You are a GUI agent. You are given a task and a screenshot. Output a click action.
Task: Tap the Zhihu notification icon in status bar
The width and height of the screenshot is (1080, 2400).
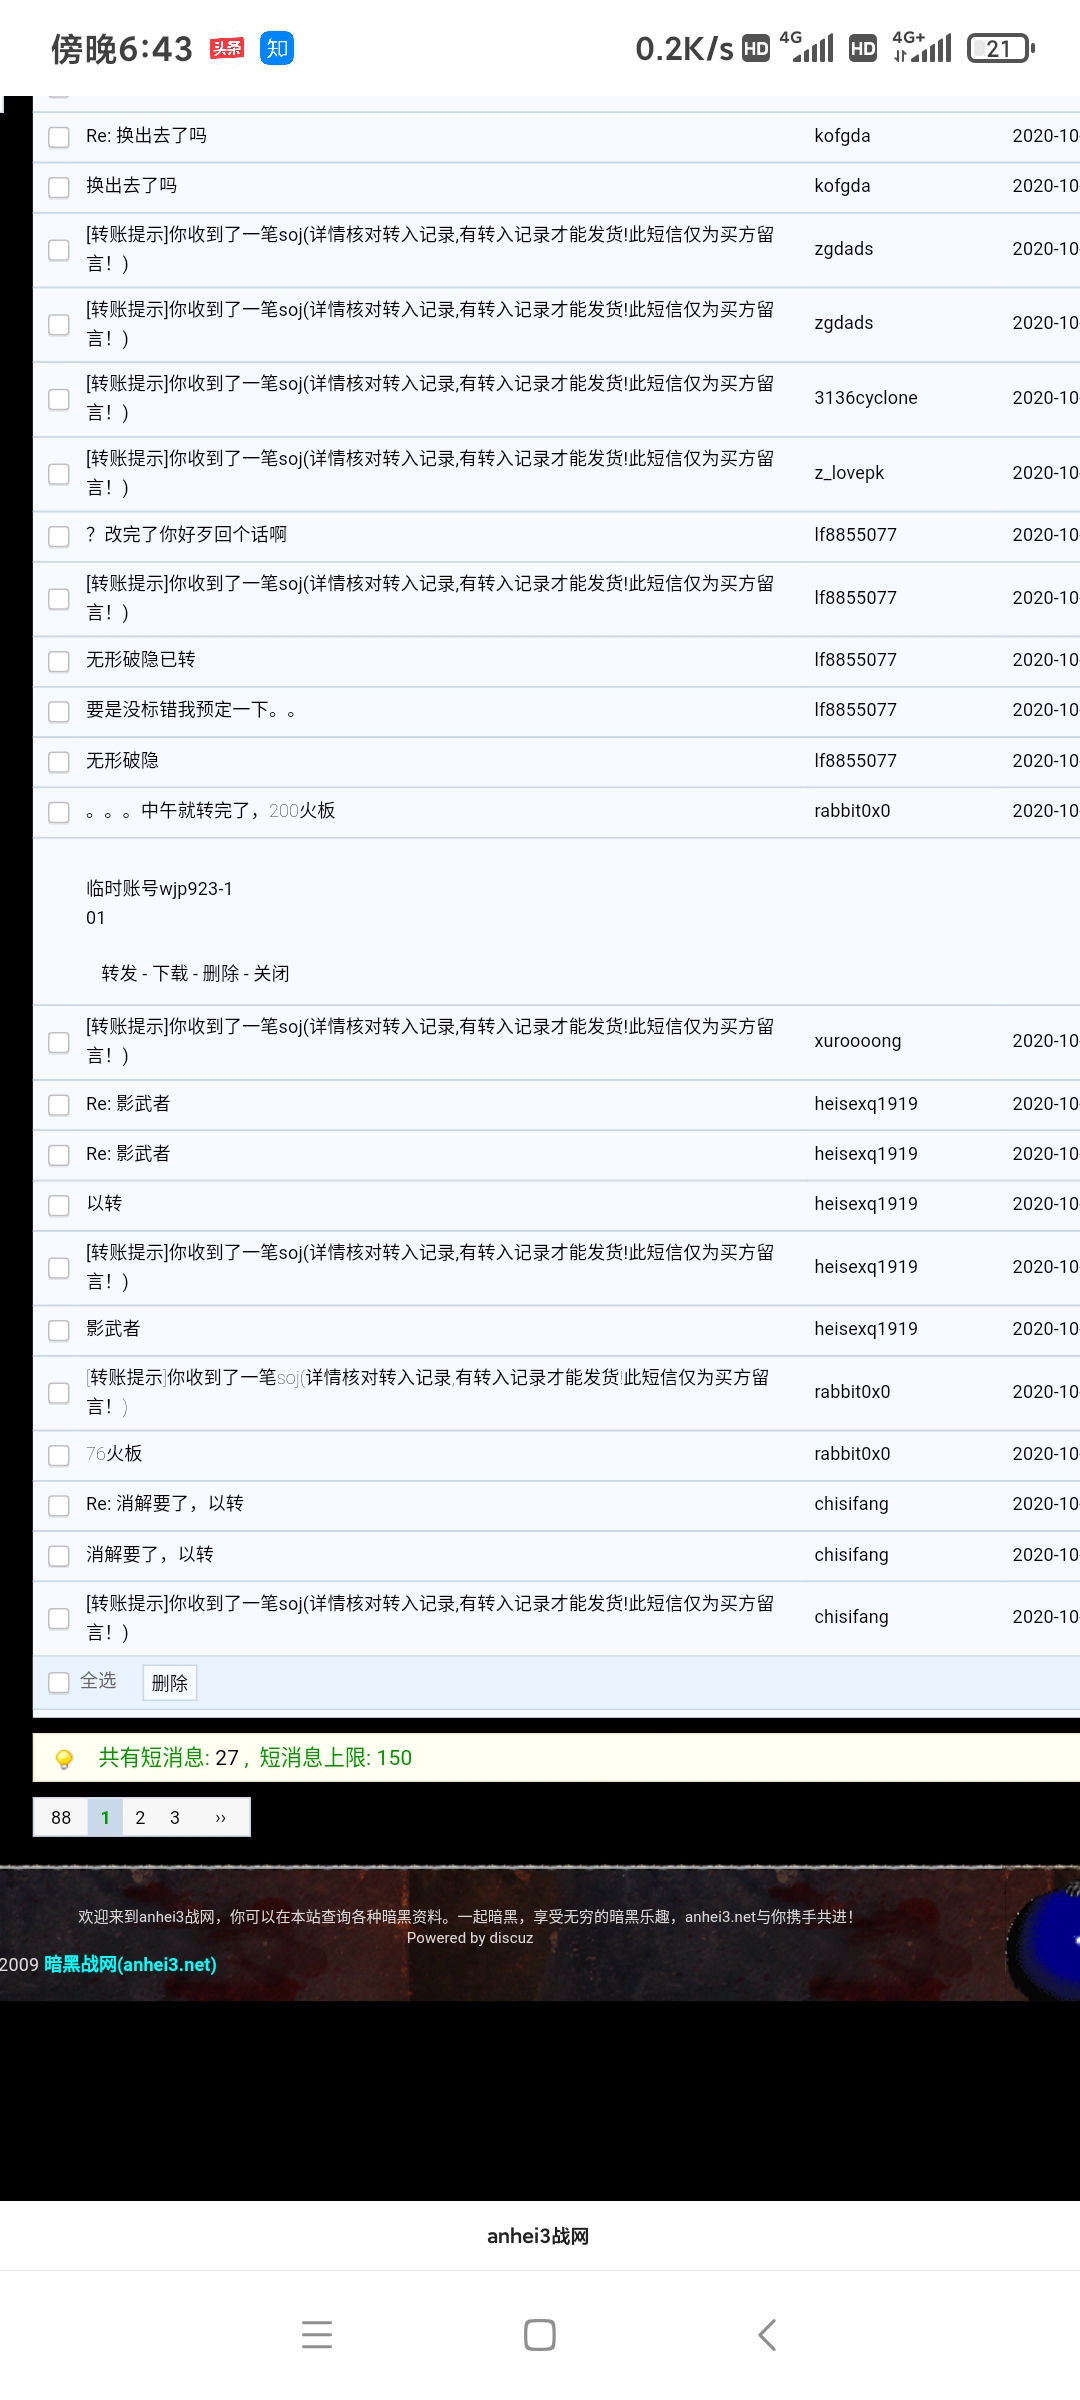[277, 48]
